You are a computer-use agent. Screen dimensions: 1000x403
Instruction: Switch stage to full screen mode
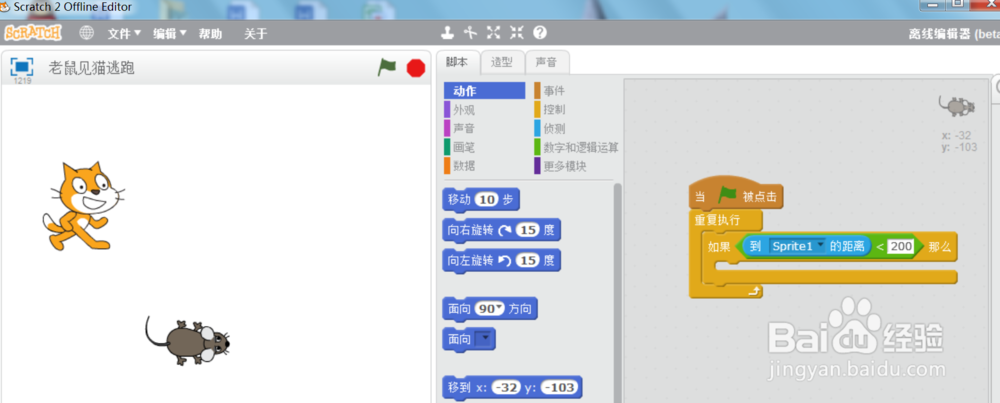22,66
